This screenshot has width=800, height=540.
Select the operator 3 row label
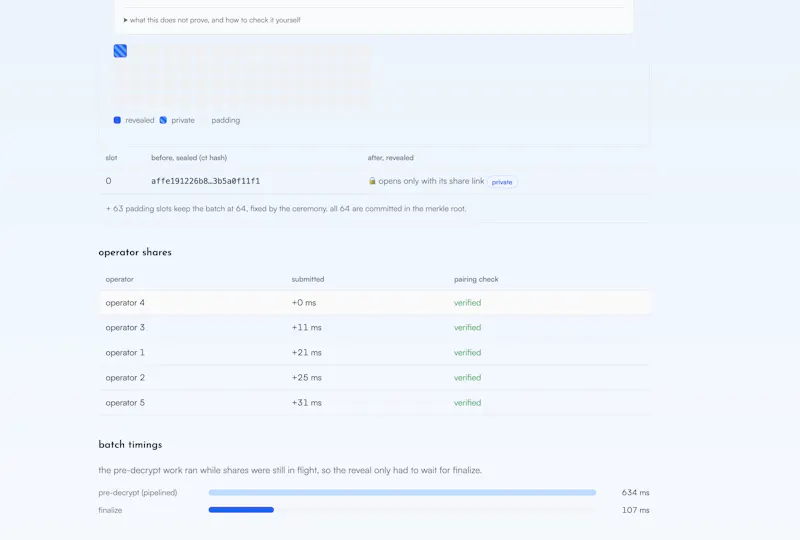tap(125, 328)
